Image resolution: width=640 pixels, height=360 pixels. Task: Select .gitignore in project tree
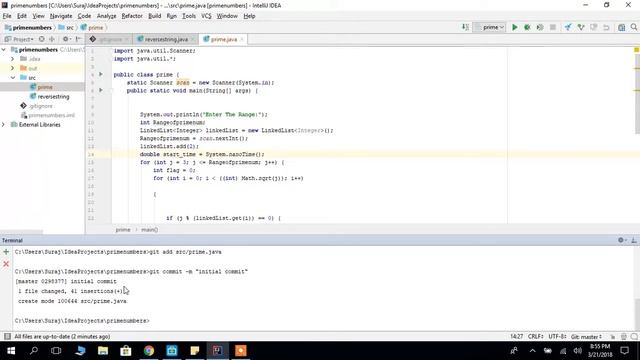[x=41, y=106]
